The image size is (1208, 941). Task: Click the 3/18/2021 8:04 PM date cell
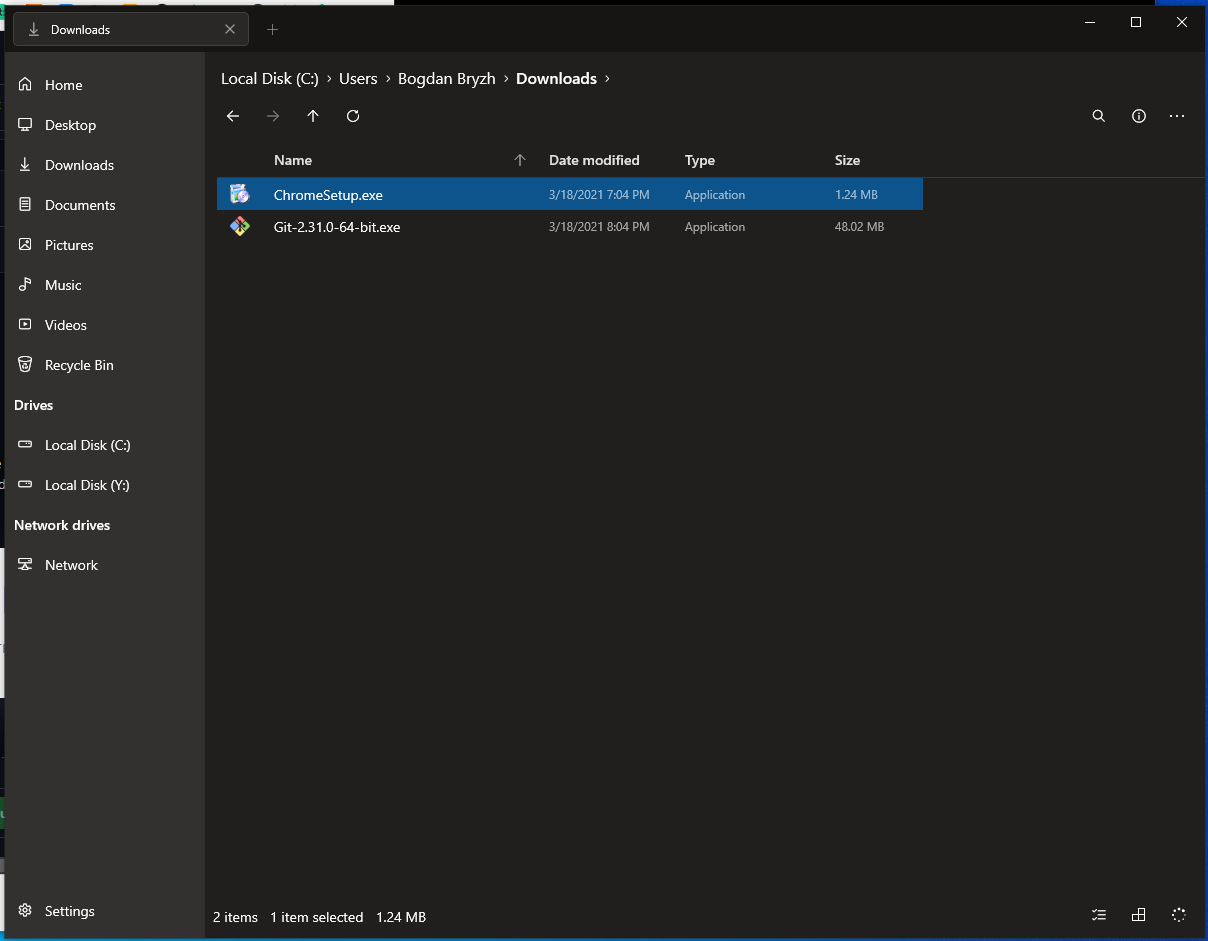pos(599,227)
